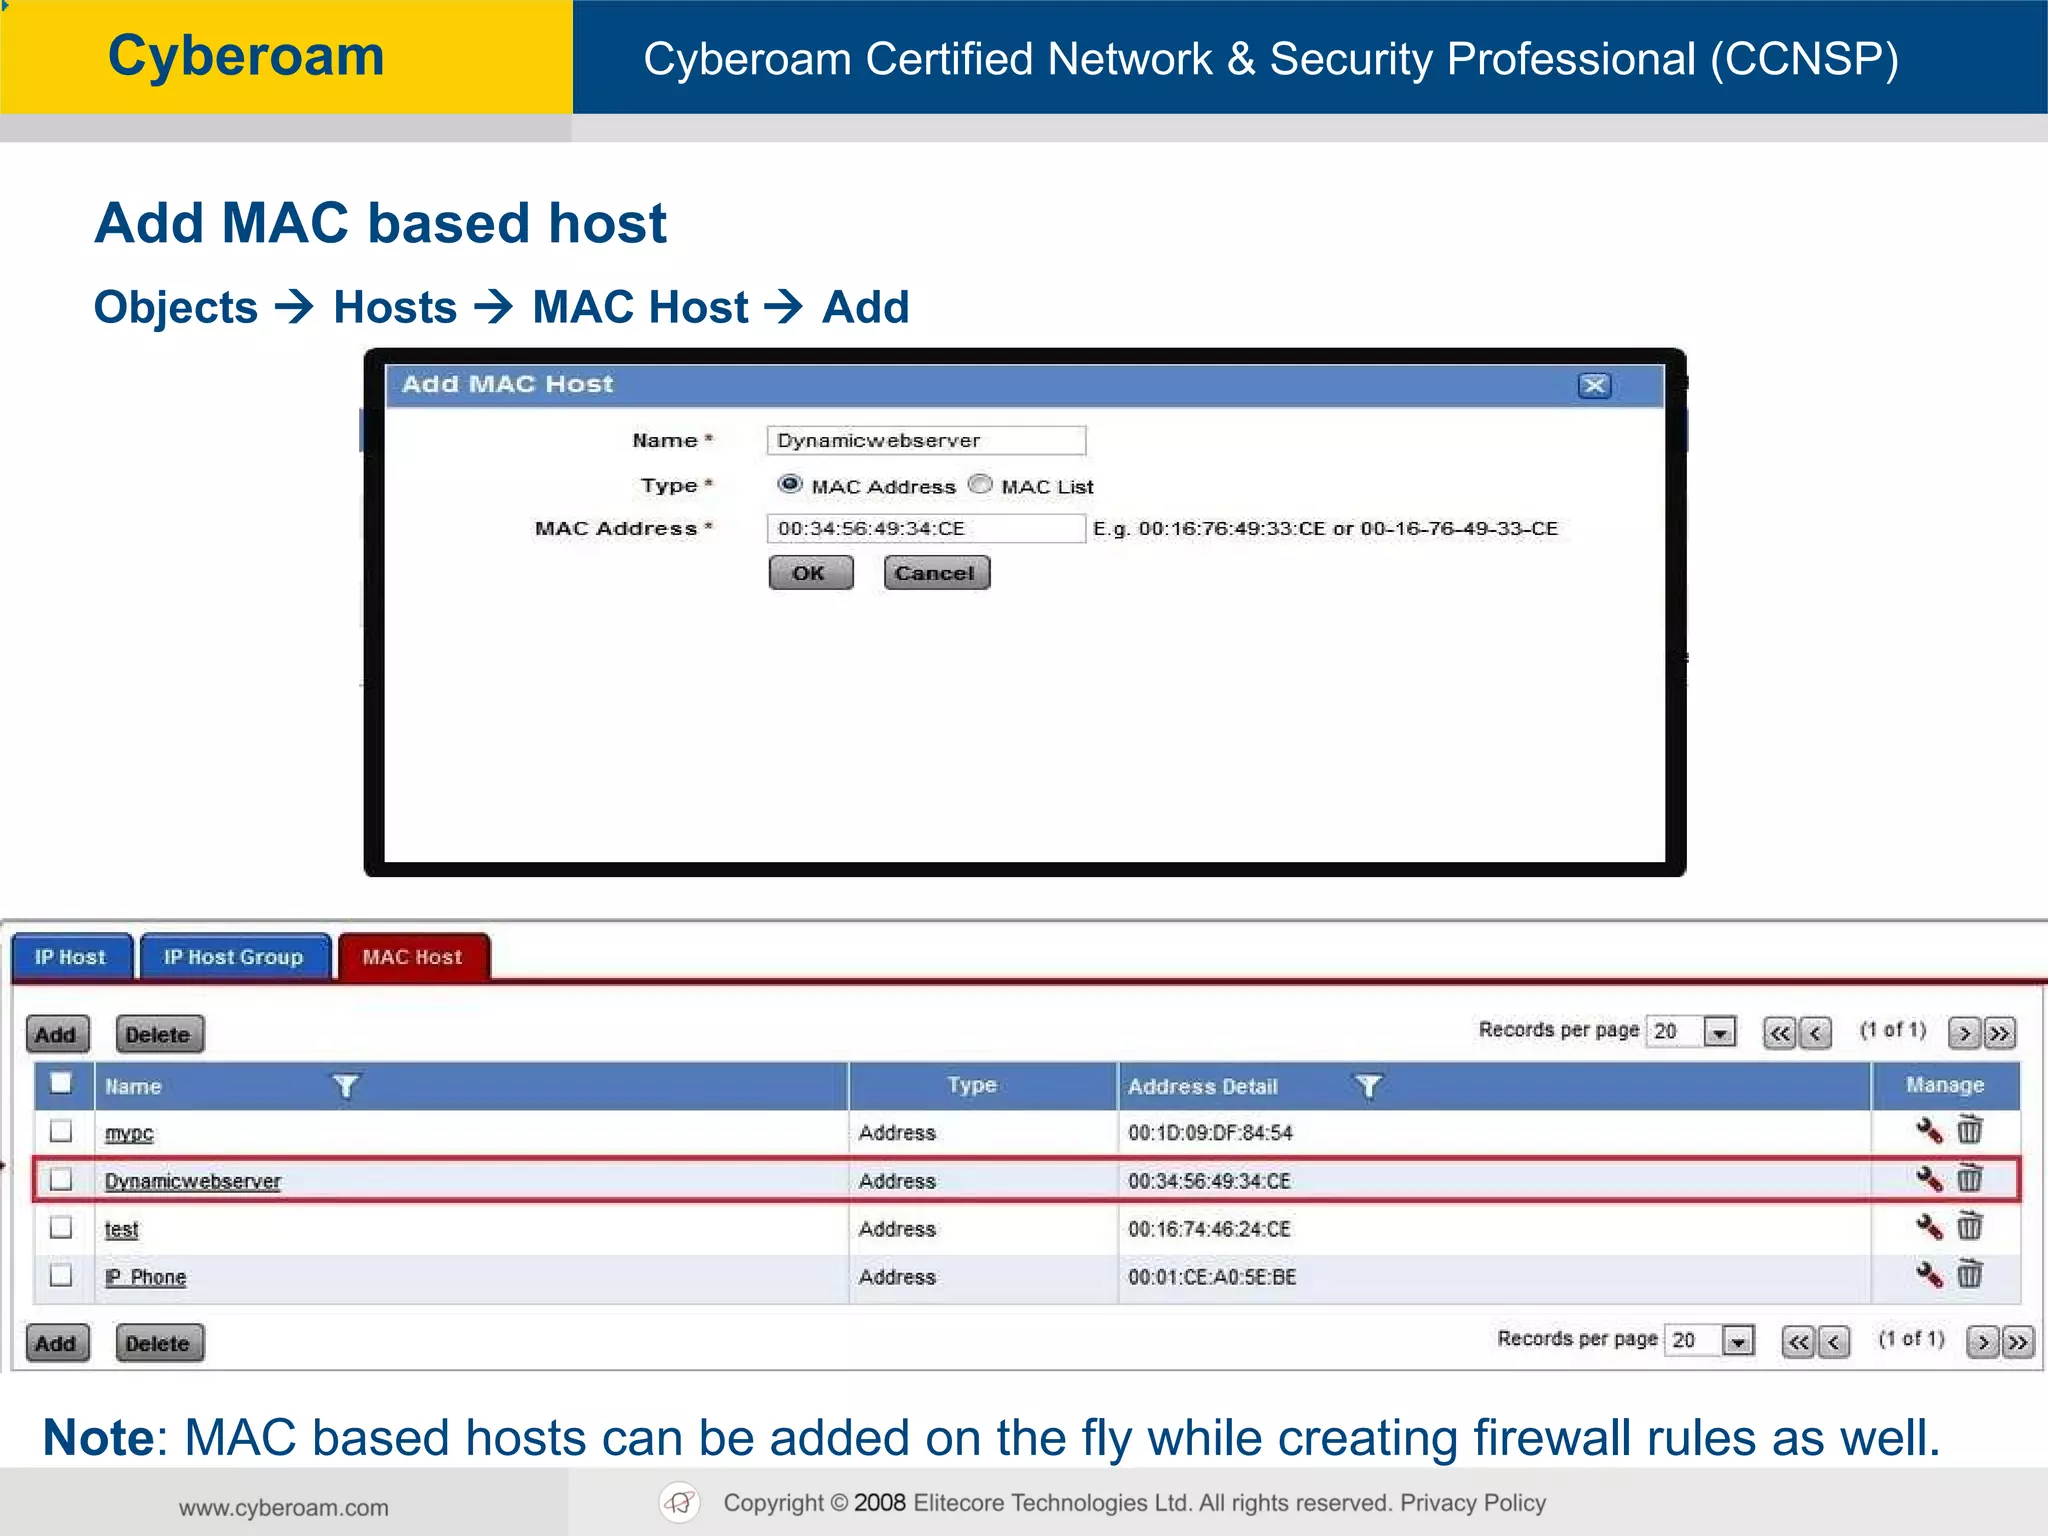The image size is (2048, 1536).
Task: Switch to the IP Host Group tab
Action: pyautogui.click(x=234, y=957)
